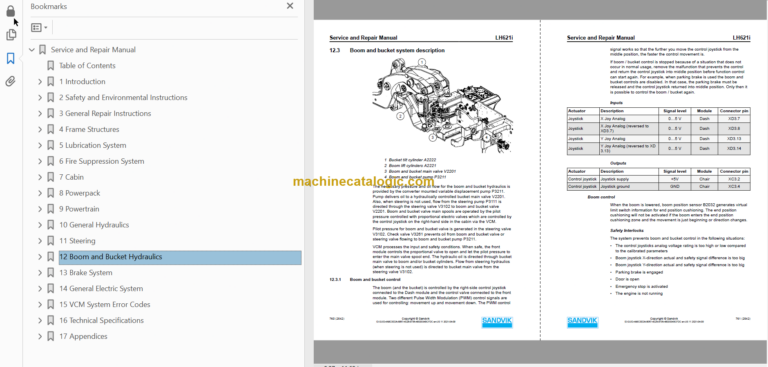Expand the 15 VCM System Error Codes bookmark
The height and width of the screenshot is (367, 768).
click(x=40, y=304)
